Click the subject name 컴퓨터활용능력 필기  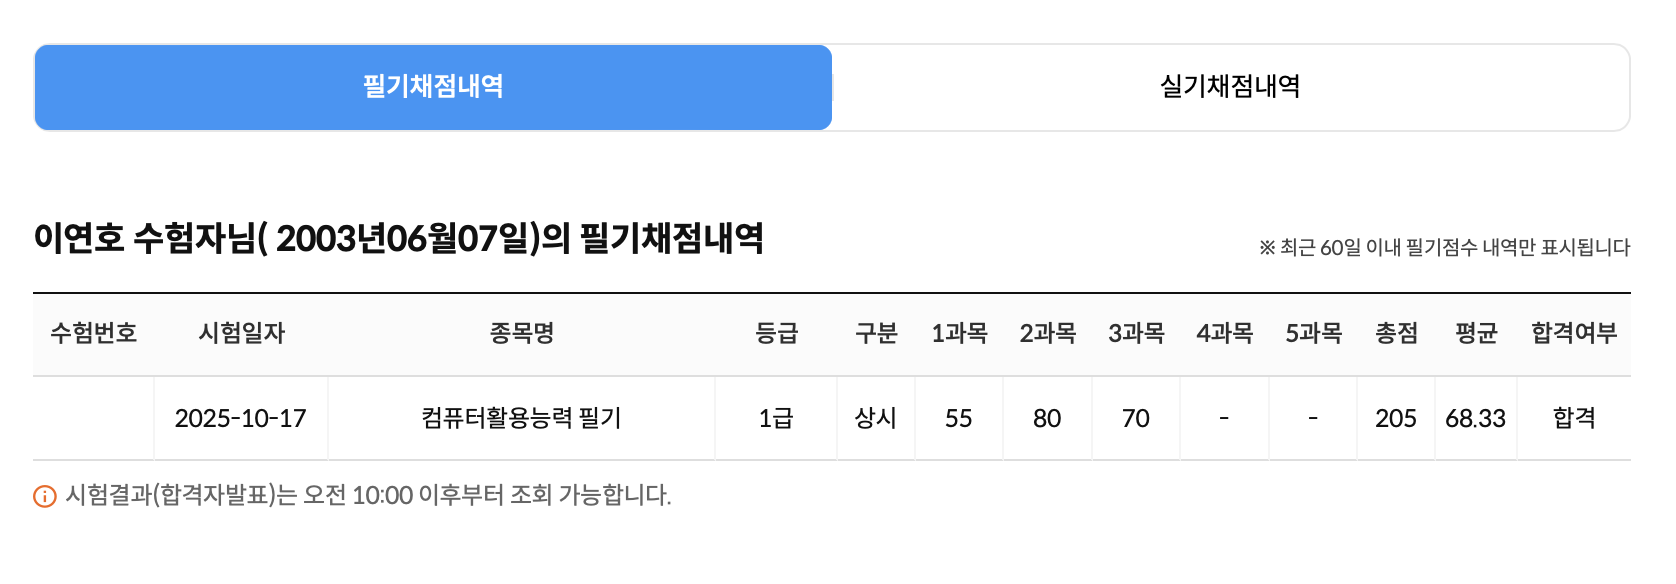coord(520,418)
